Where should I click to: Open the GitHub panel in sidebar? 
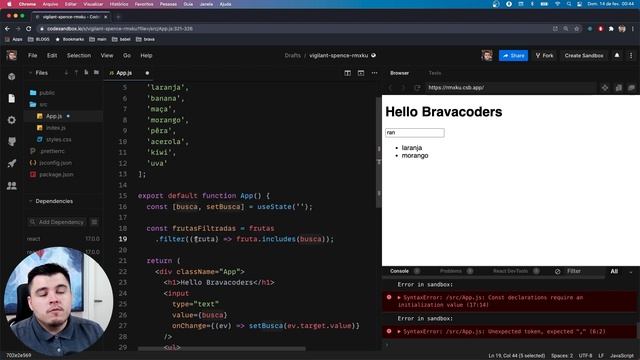point(11,142)
